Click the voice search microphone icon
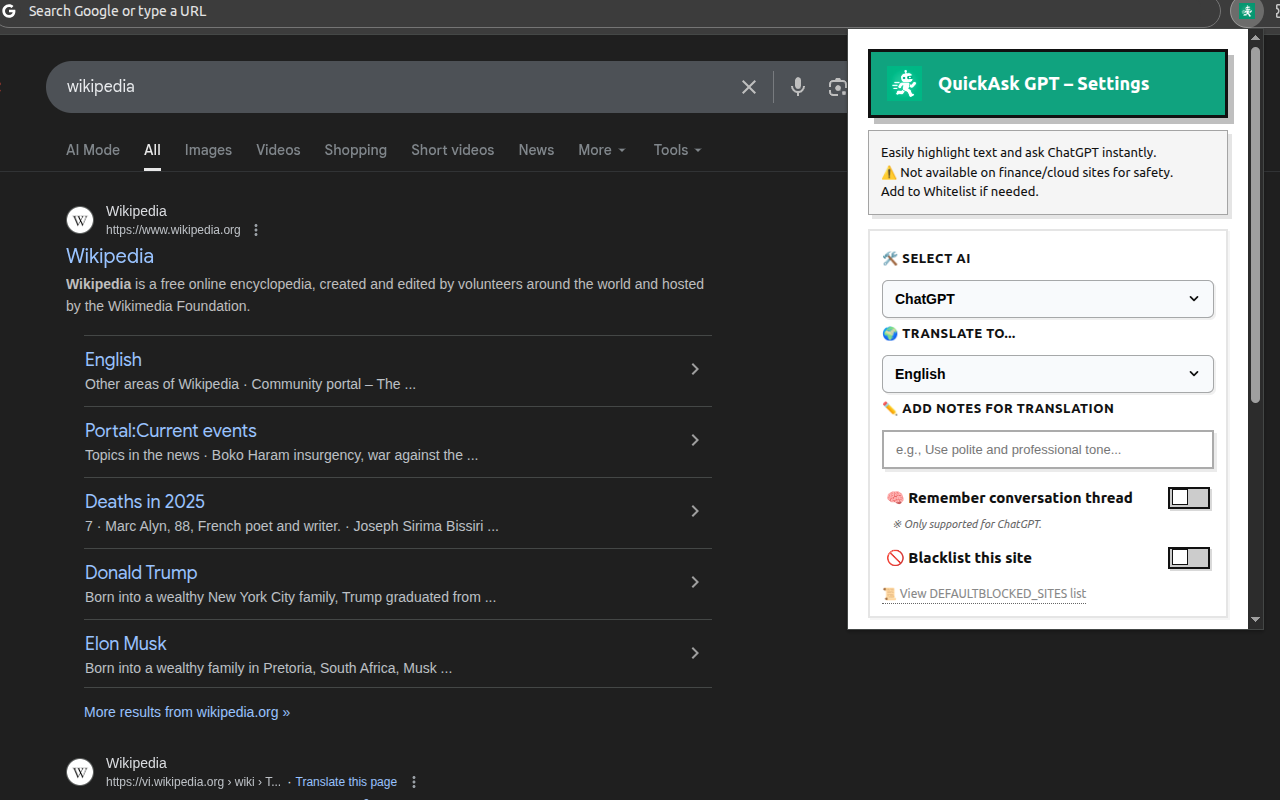 [x=797, y=87]
